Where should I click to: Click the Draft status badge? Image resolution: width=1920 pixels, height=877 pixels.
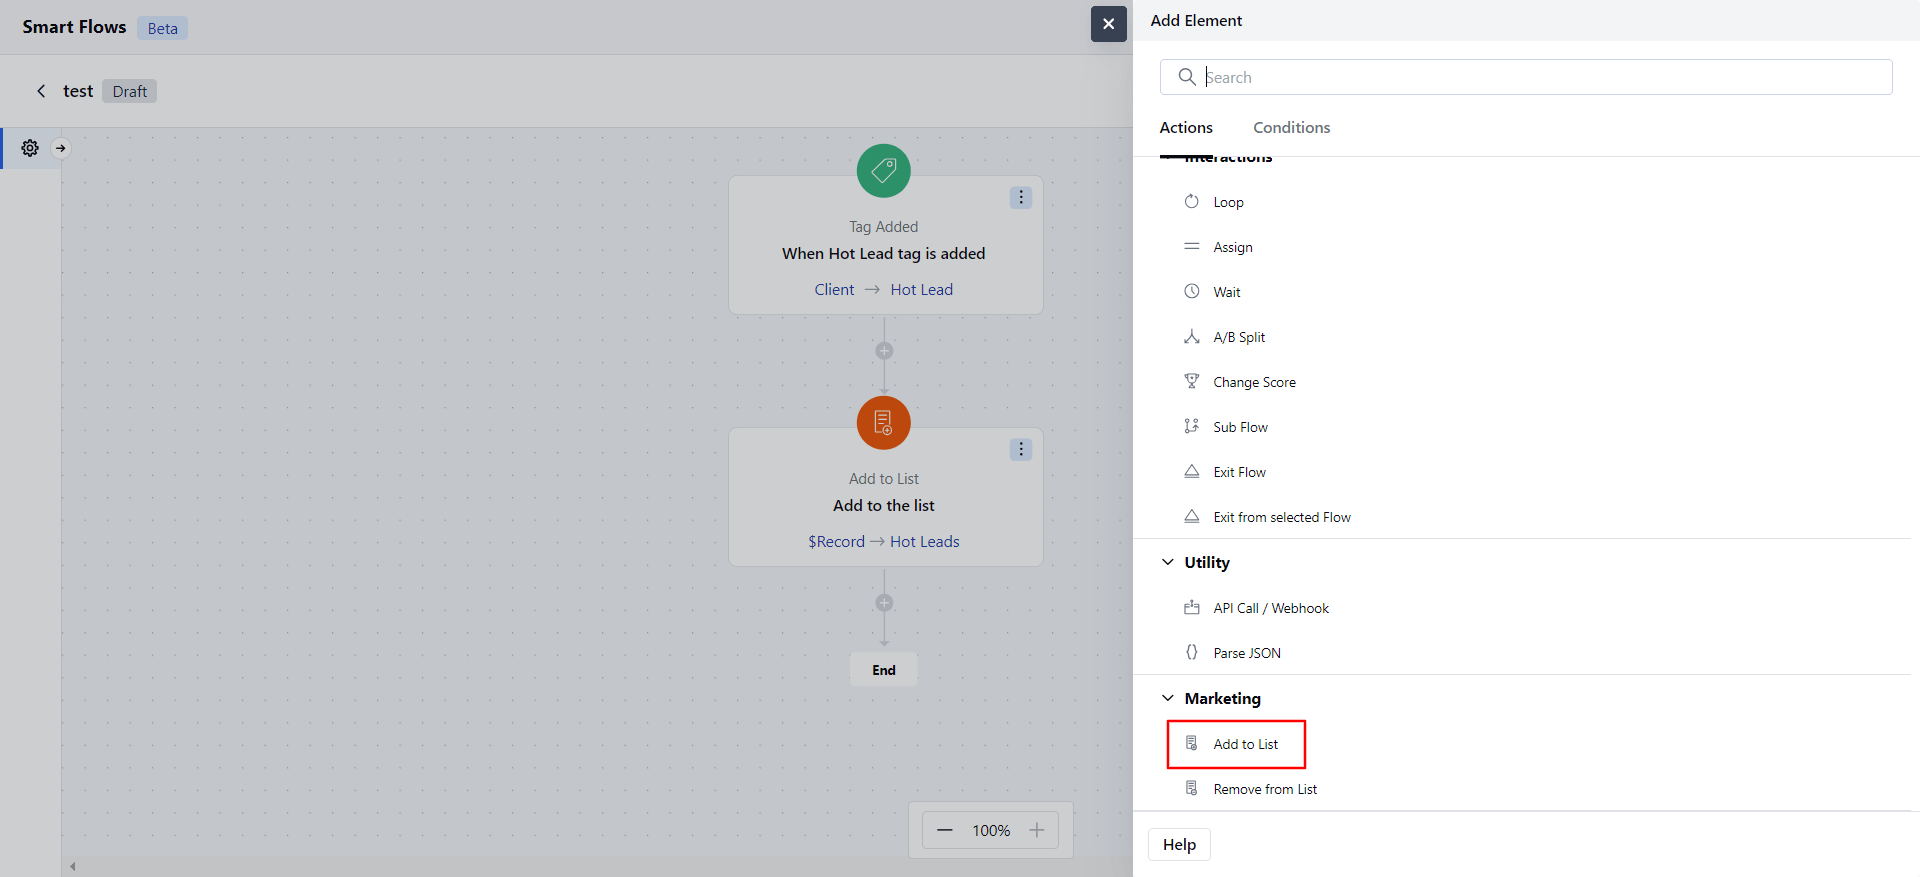[x=130, y=91]
